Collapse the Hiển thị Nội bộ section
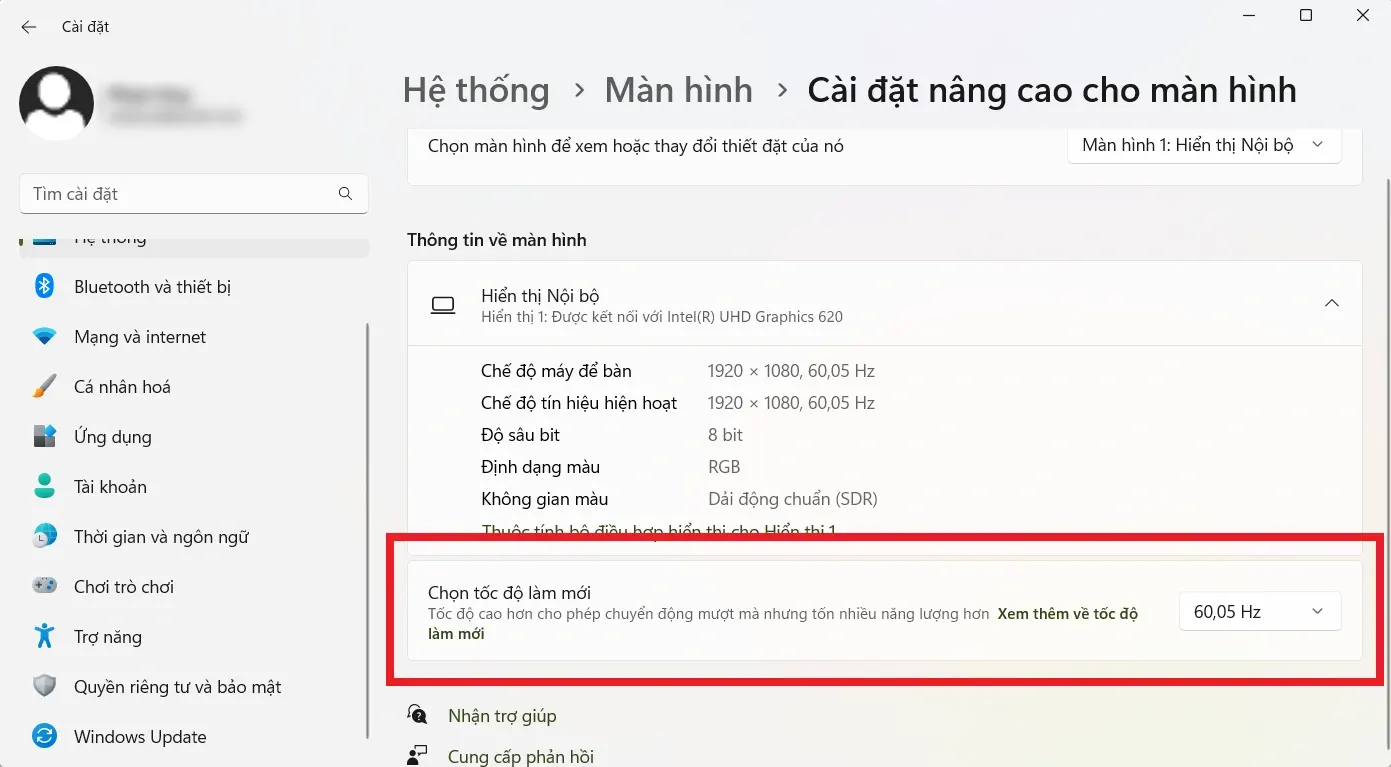Image resolution: width=1391 pixels, height=767 pixels. point(1331,303)
